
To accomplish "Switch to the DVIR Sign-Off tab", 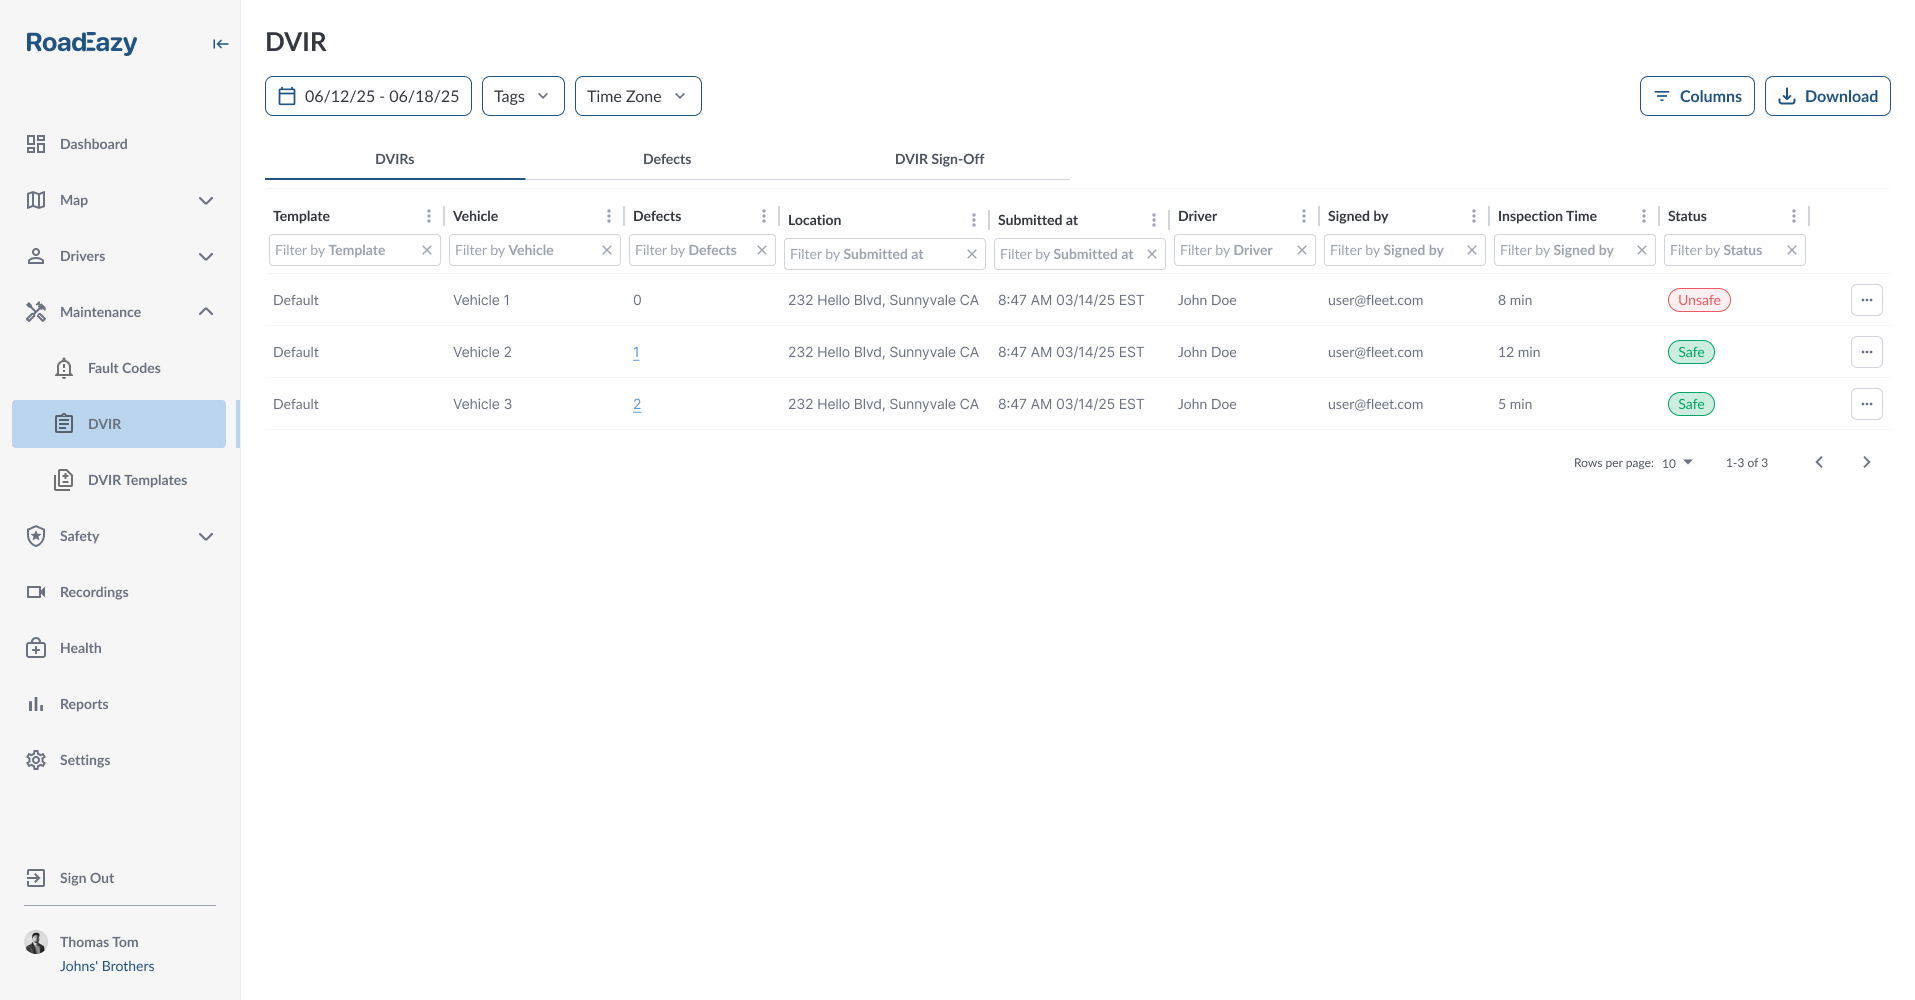I will [x=938, y=159].
